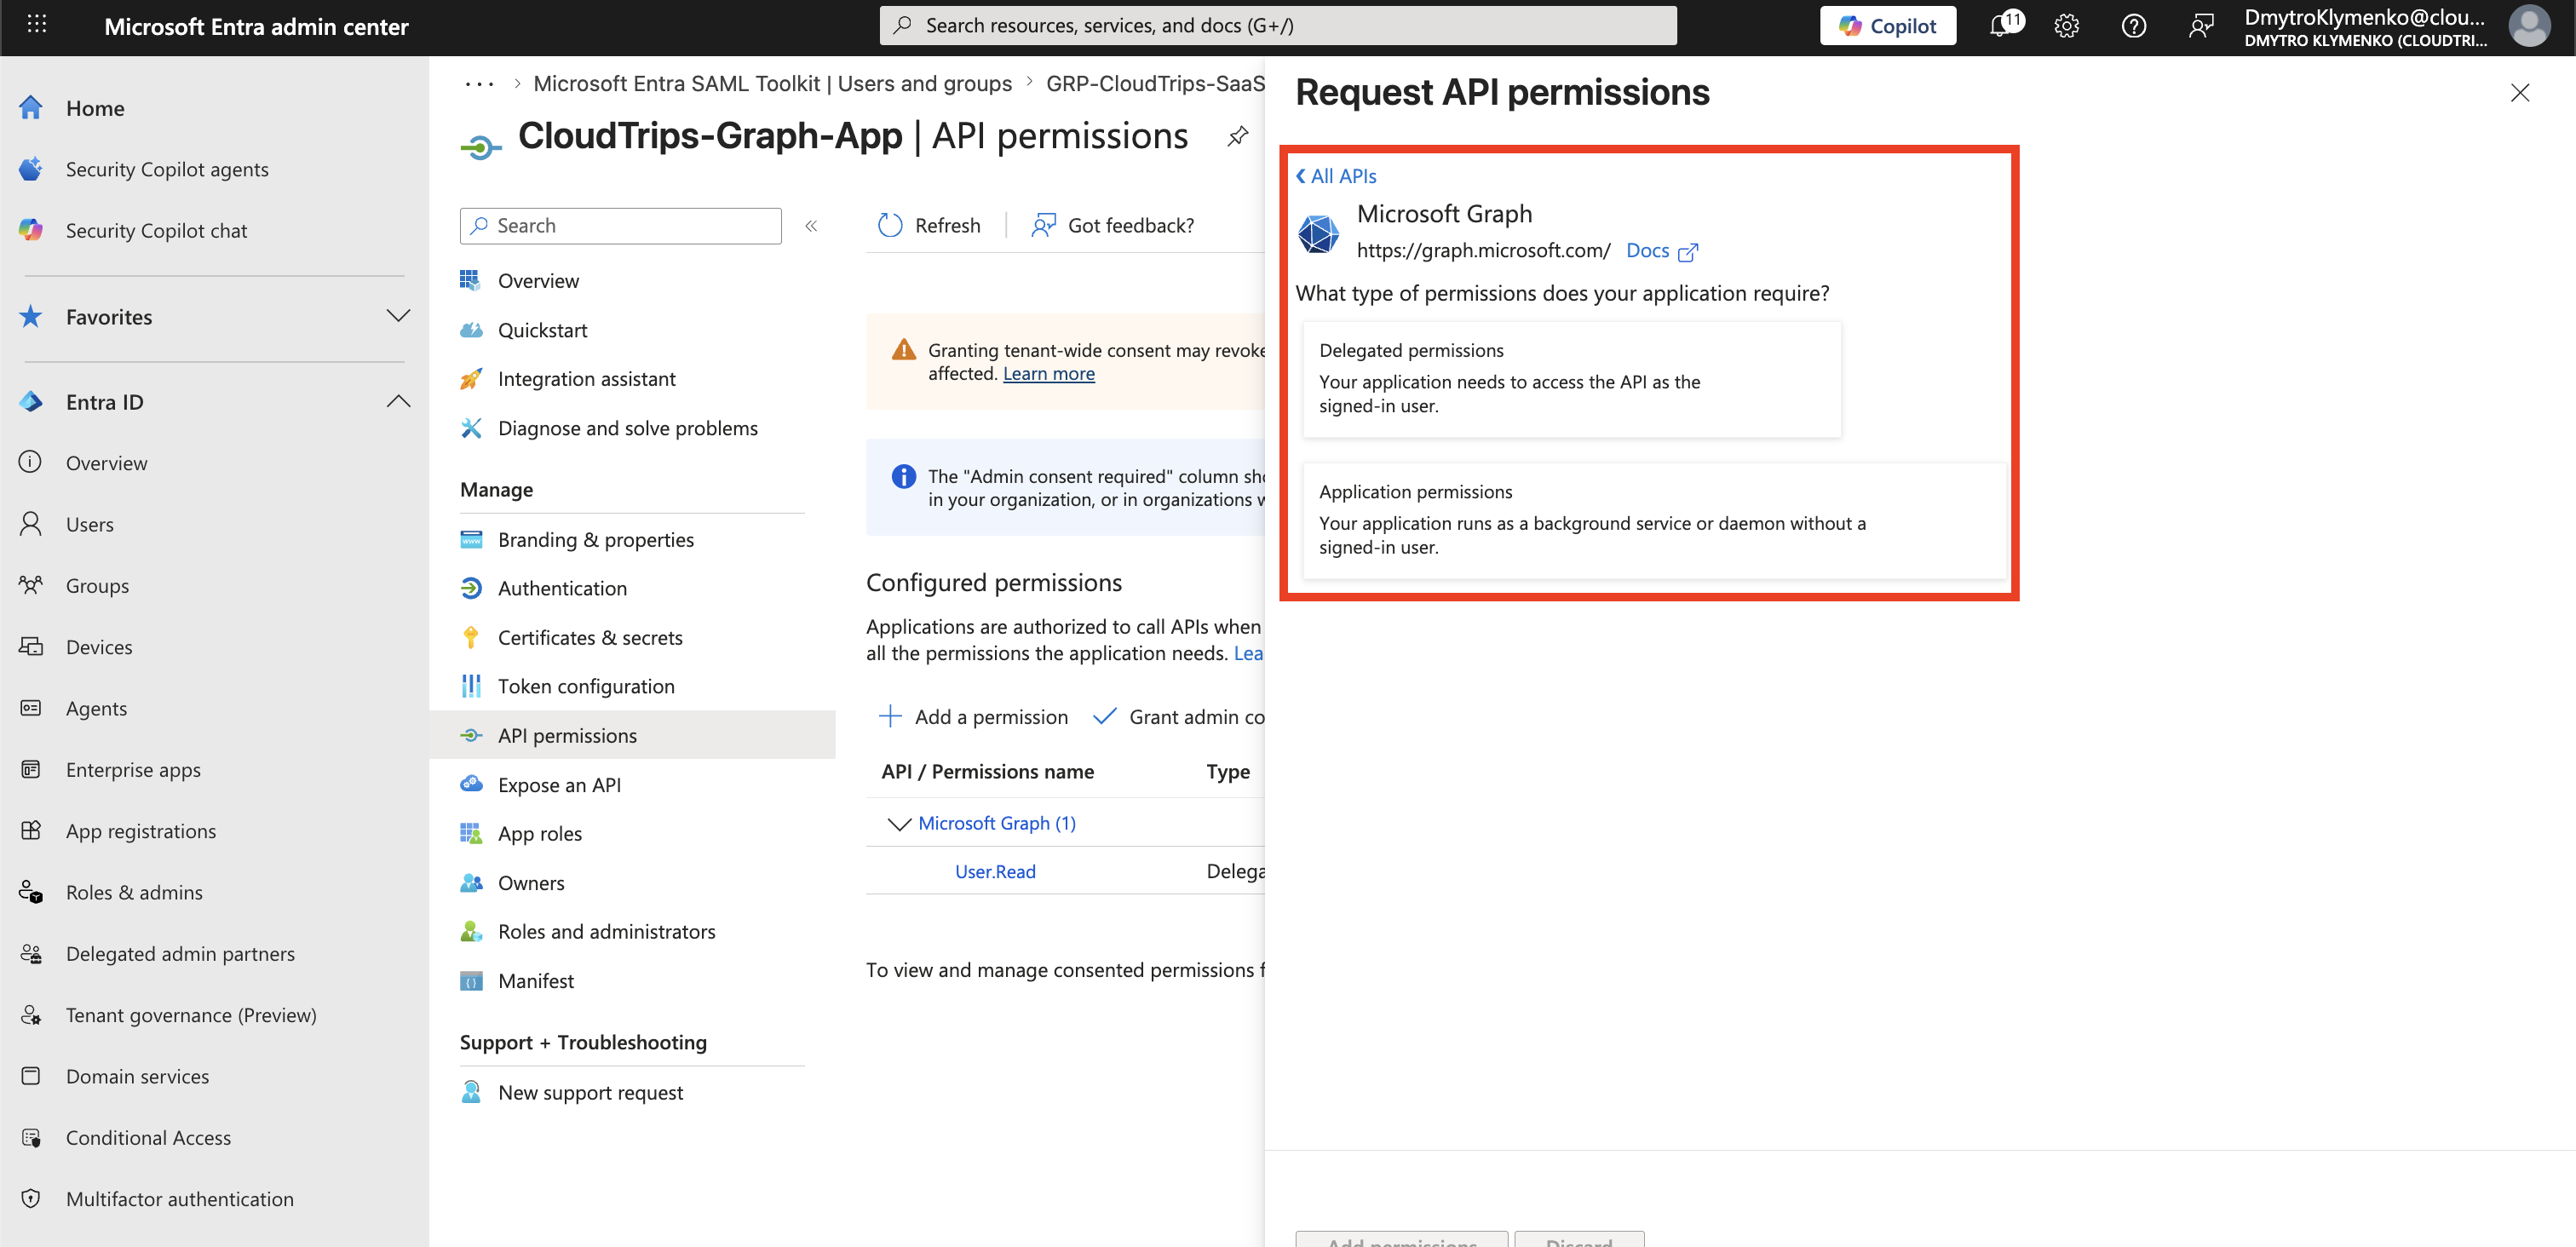This screenshot has width=2576, height=1247.
Task: Collapse the resource menu with double chevron
Action: pyautogui.click(x=811, y=226)
